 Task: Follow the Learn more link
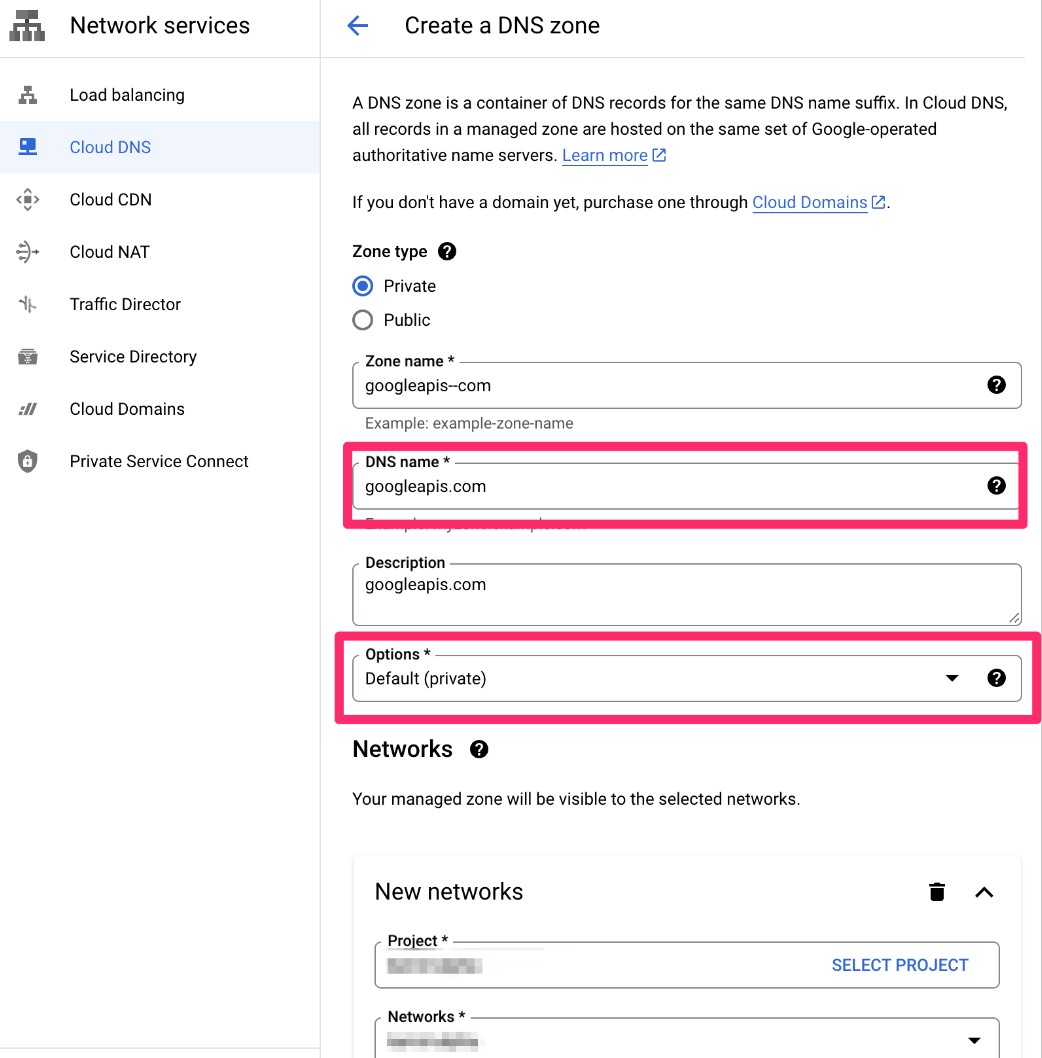tap(605, 155)
